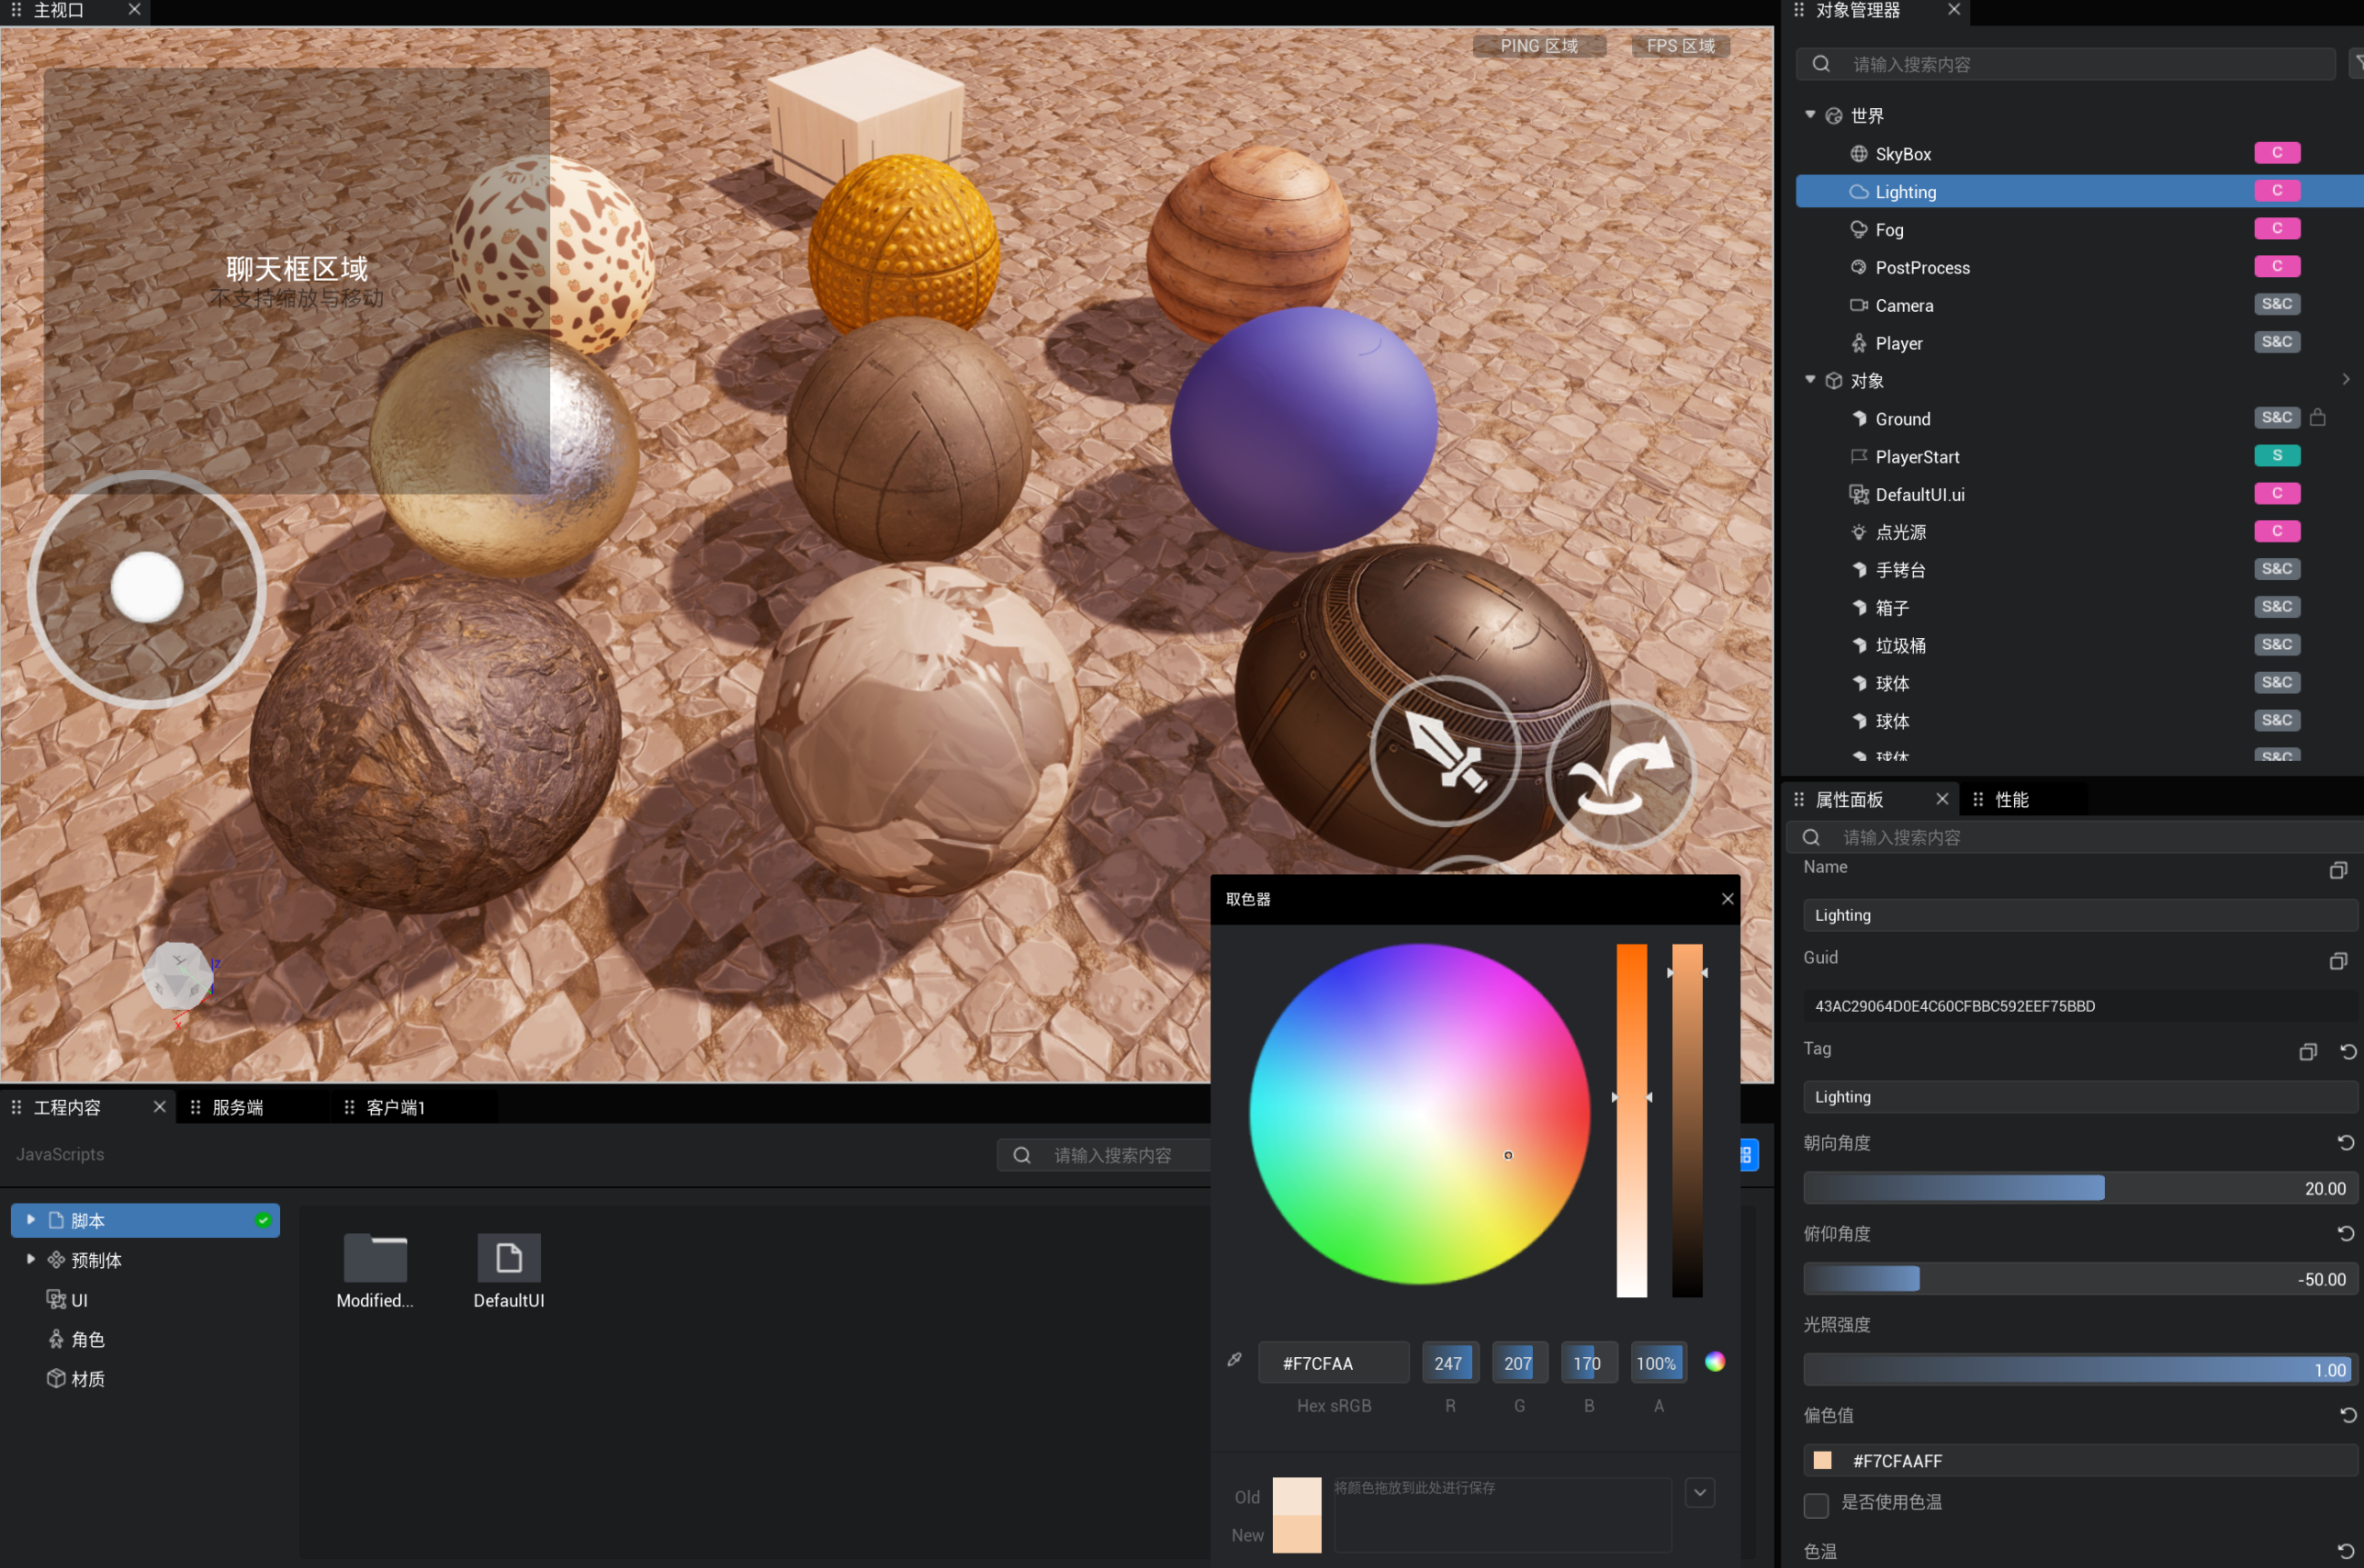
Task: Click the PlayerStart S badge
Action: [2277, 456]
